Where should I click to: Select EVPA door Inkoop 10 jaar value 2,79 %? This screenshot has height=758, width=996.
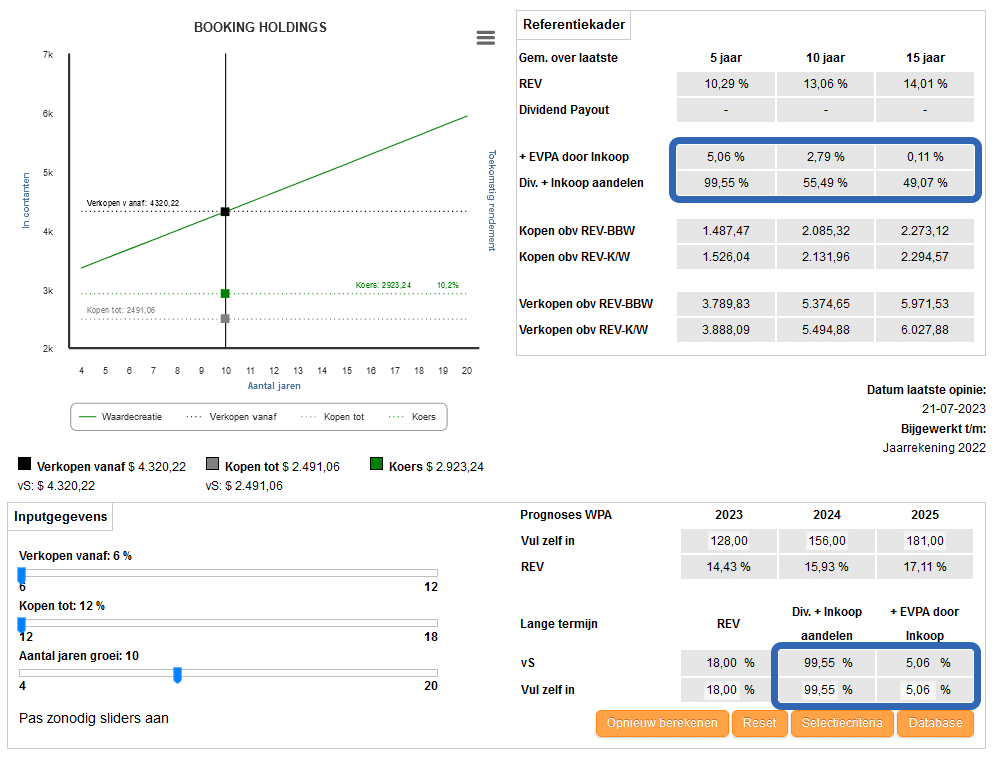[825, 157]
